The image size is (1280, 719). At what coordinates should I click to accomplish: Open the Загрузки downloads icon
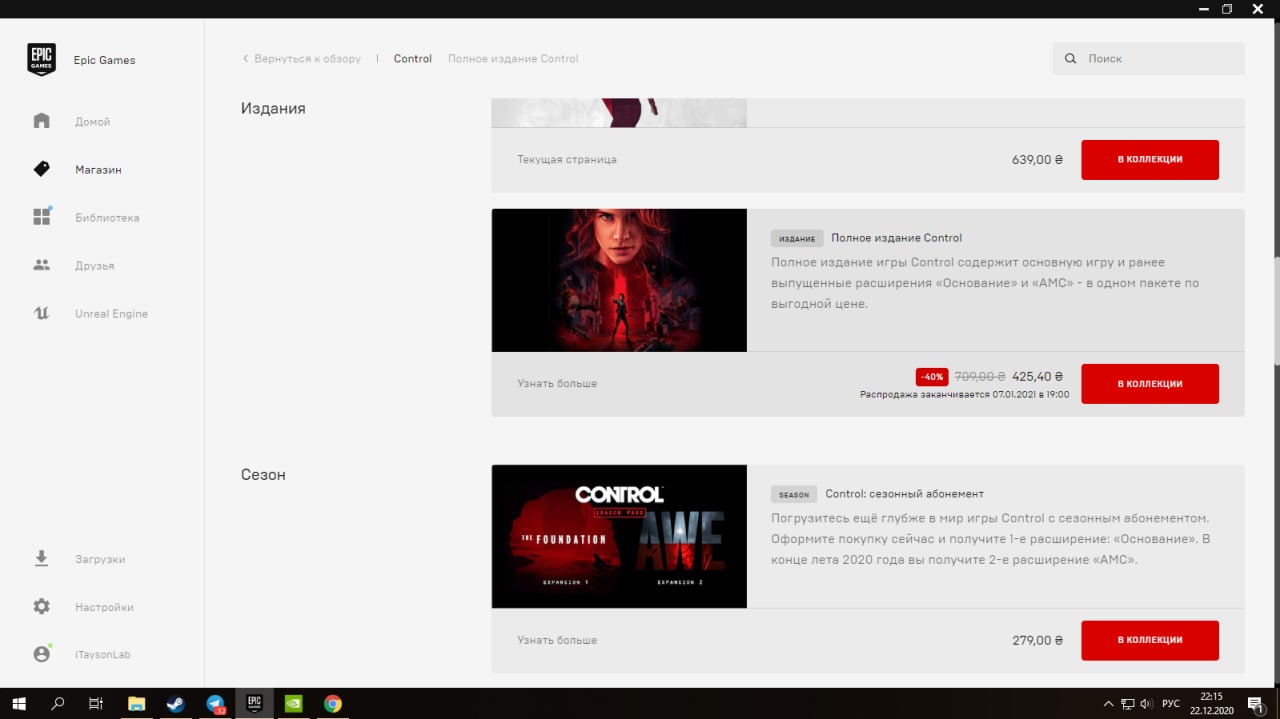[x=41, y=558]
